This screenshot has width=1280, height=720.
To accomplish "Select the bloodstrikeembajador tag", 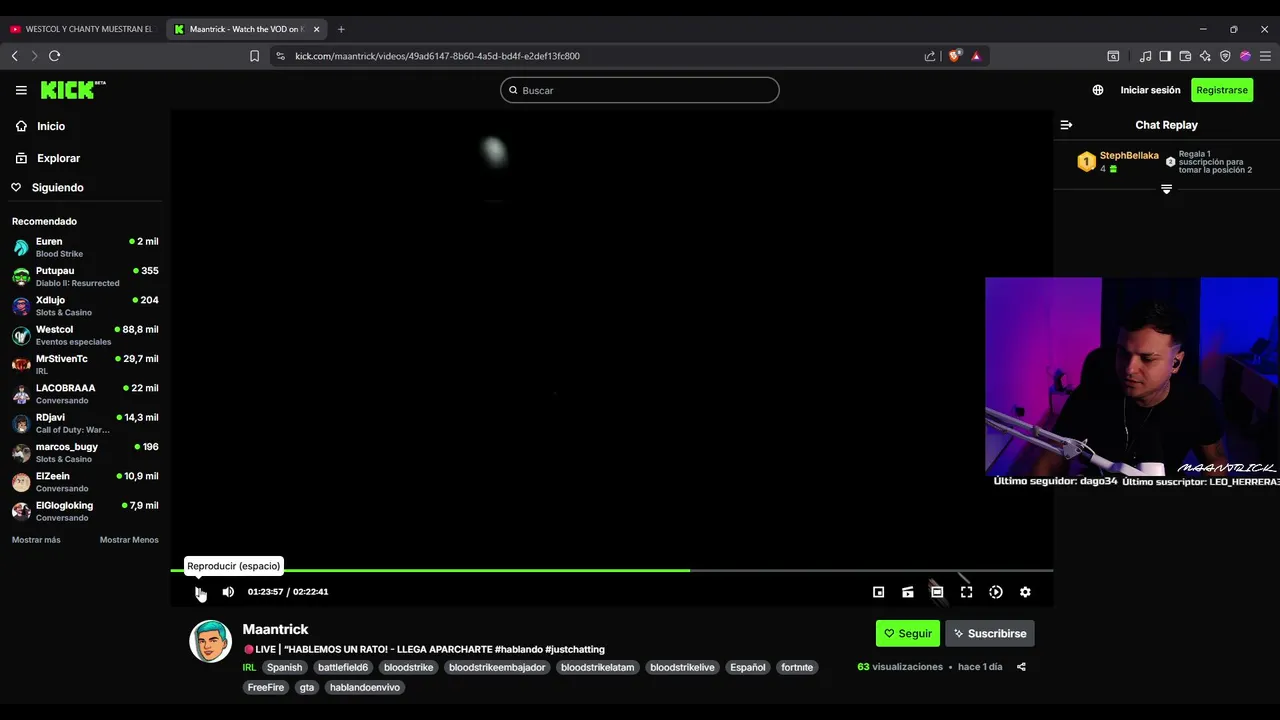I will [x=497, y=667].
